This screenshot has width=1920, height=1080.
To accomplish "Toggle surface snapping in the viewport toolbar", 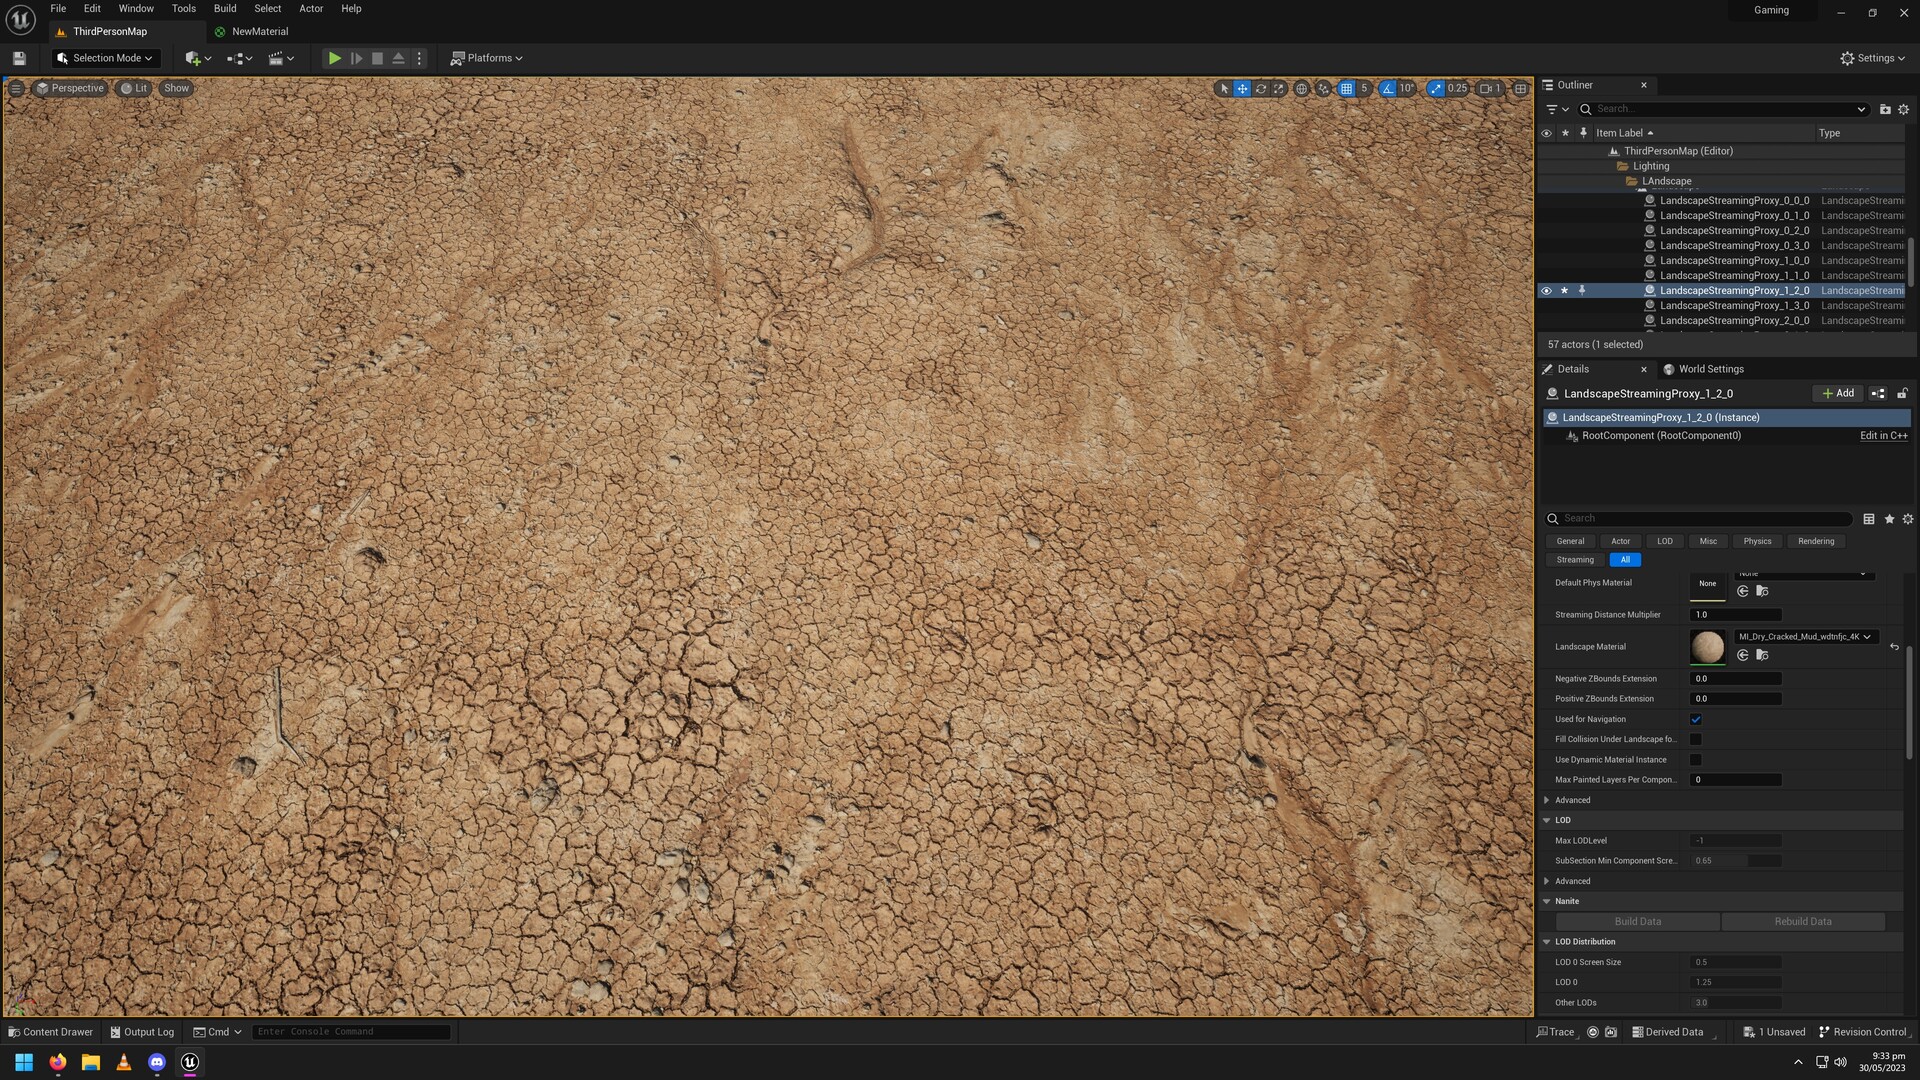I will coord(1322,88).
